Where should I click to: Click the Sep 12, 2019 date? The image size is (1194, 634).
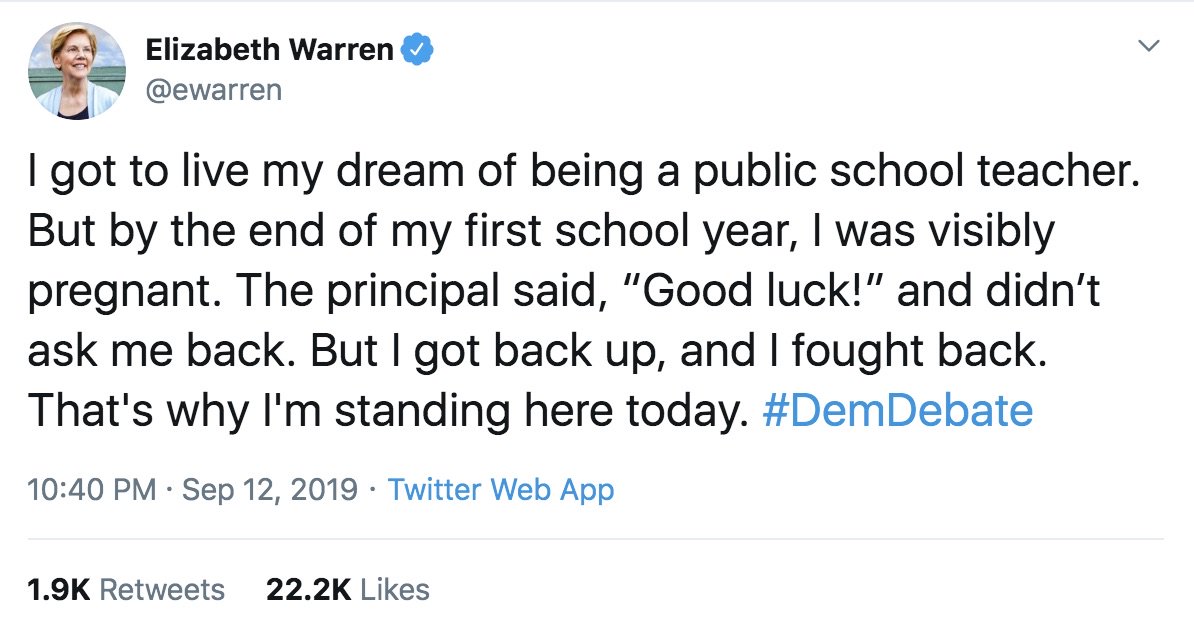(x=270, y=490)
